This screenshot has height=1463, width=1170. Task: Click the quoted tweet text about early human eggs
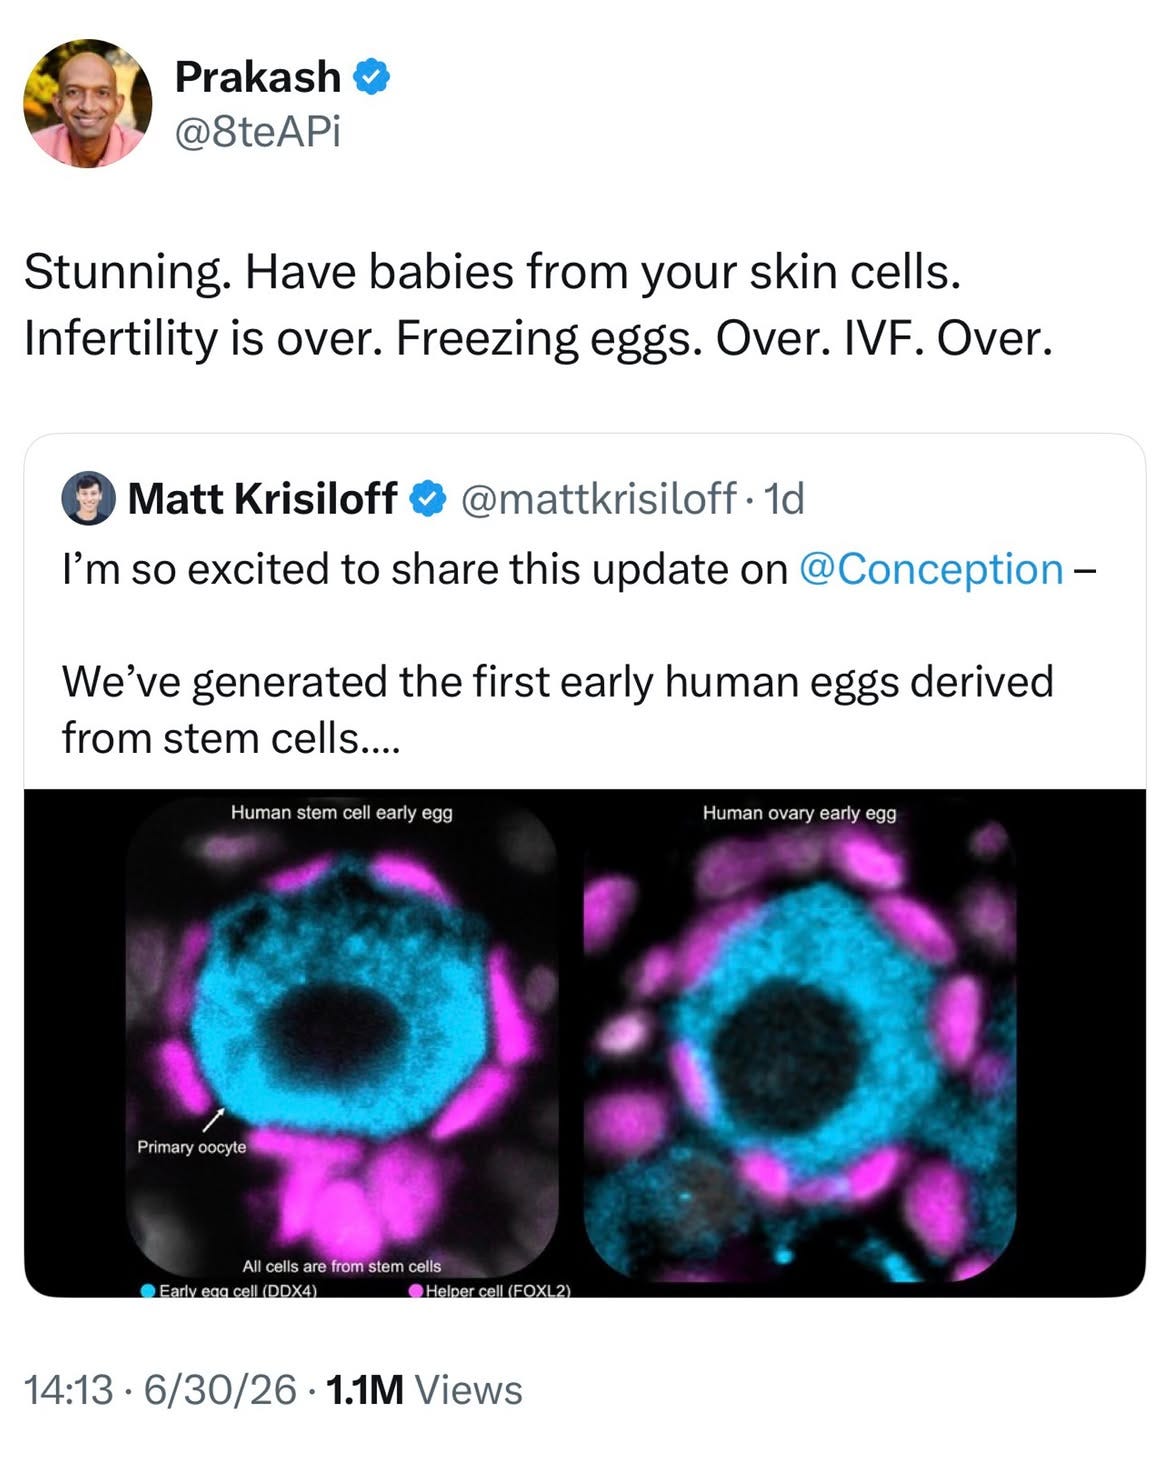557,709
